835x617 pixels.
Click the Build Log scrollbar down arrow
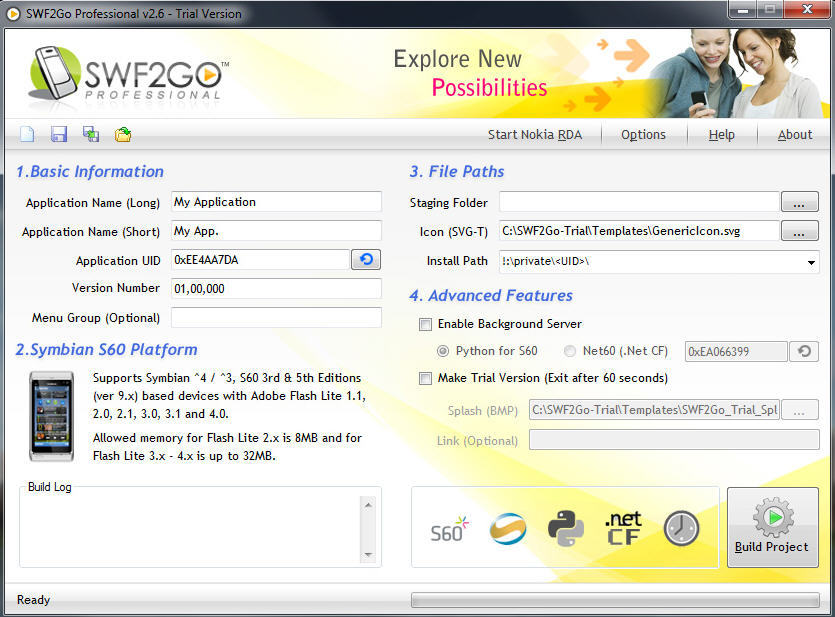coord(368,555)
